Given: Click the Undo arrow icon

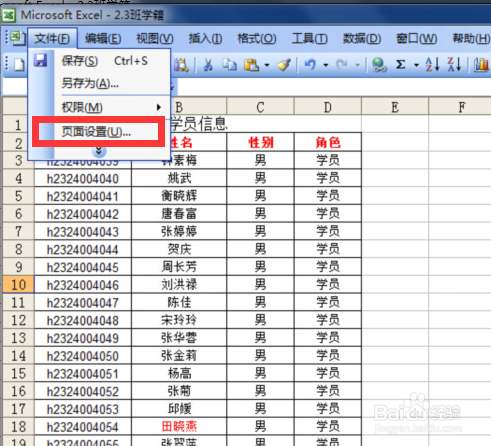Looking at the screenshot, I should click(310, 64).
